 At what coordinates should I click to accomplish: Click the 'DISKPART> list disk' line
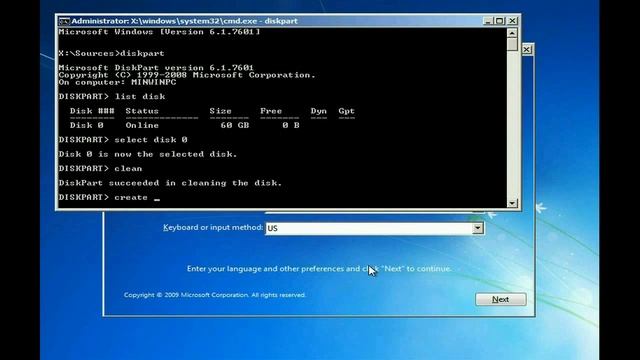click(112, 97)
